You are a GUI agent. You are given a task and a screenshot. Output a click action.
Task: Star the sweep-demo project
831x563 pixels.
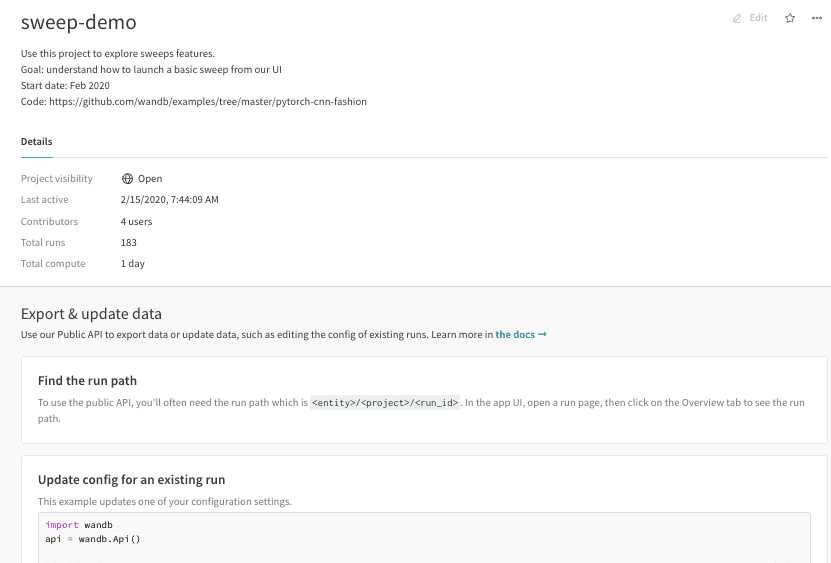tap(790, 18)
